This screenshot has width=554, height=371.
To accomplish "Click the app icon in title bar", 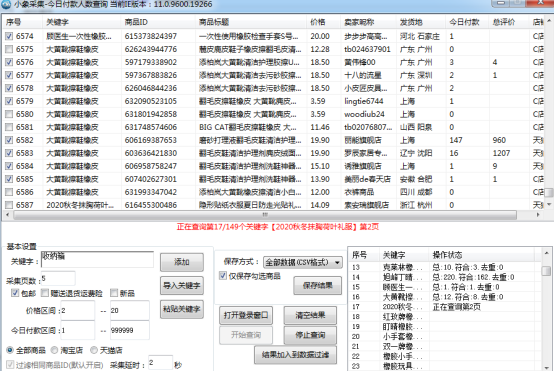I will pos(6,4).
